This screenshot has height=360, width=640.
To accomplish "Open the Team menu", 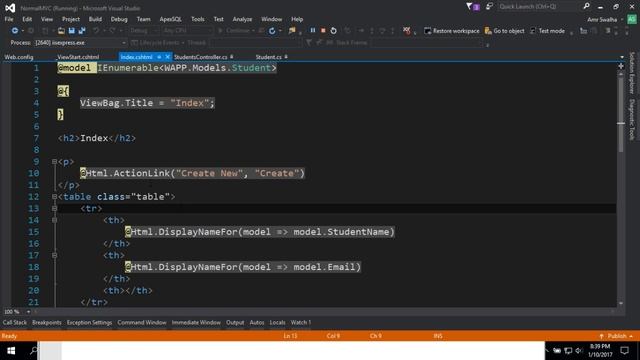I will pos(143,19).
